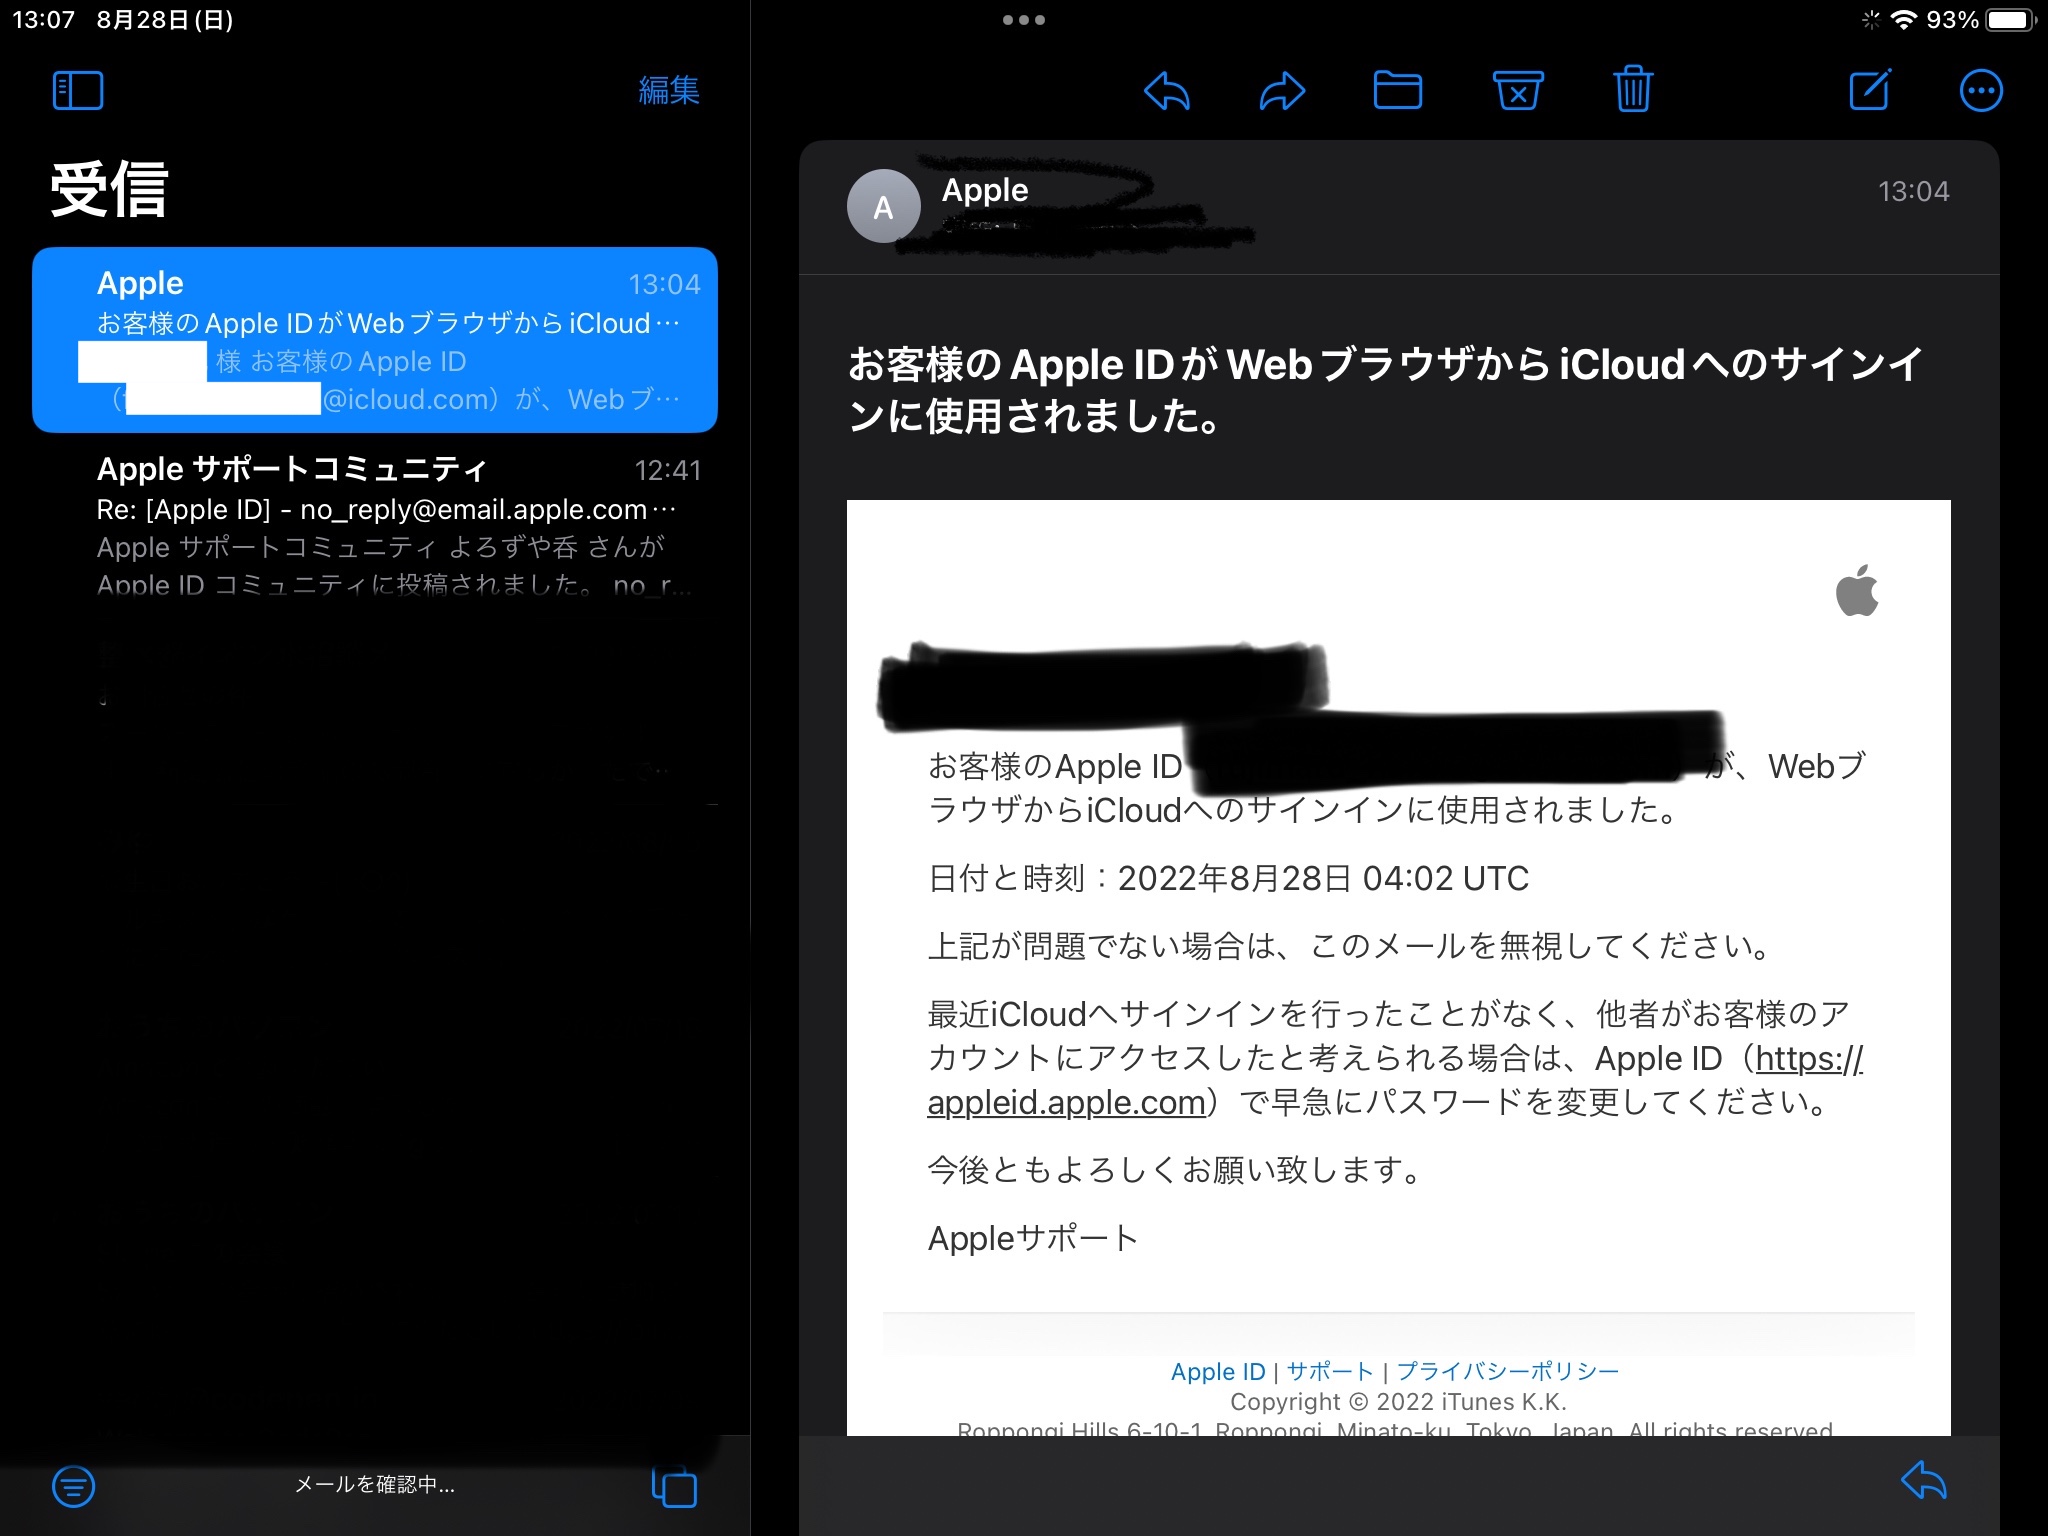Viewport: 2048px width, 1536px height.
Task: Toggle the mailbox sidebar panel
Action: pyautogui.click(x=78, y=91)
